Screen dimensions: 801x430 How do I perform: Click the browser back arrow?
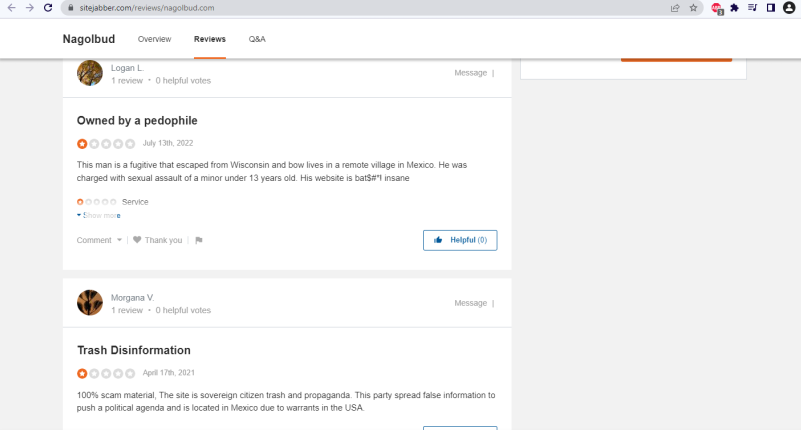click(11, 7)
